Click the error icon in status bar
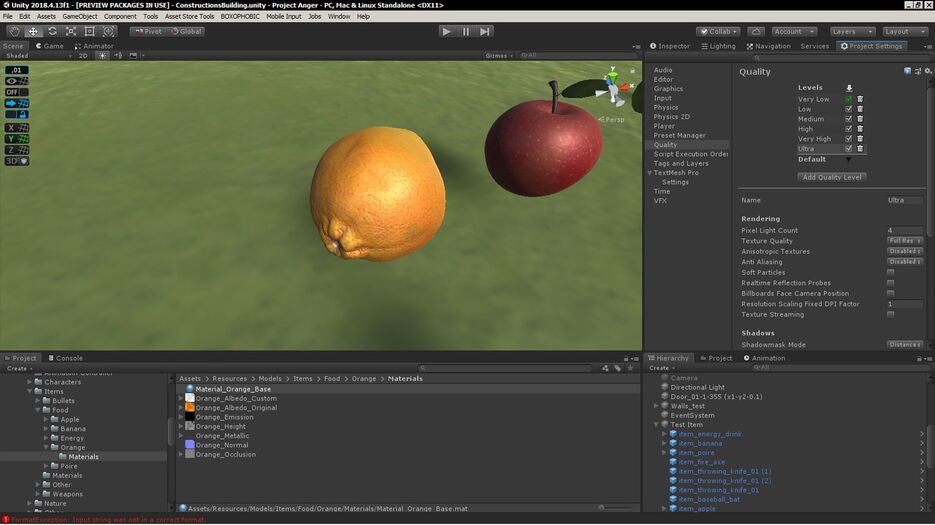 point(6,520)
